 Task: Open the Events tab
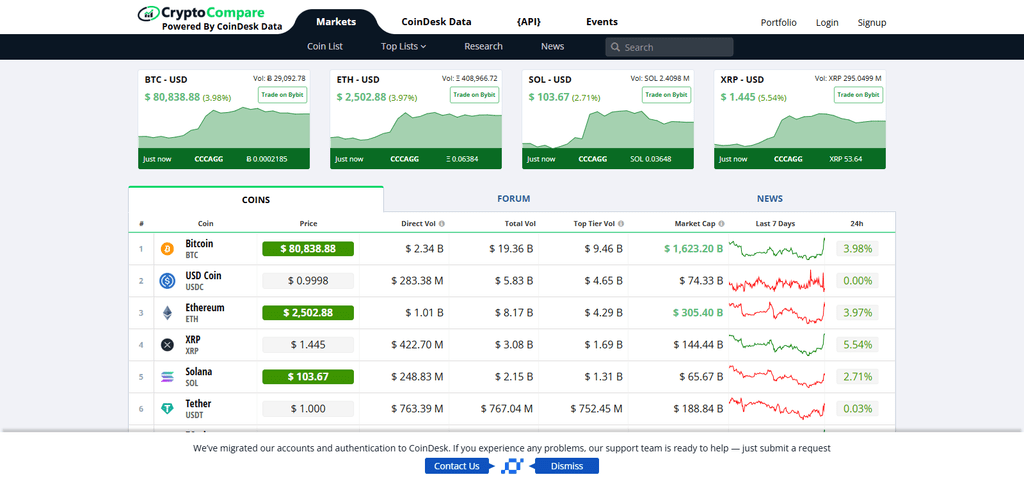tap(602, 22)
